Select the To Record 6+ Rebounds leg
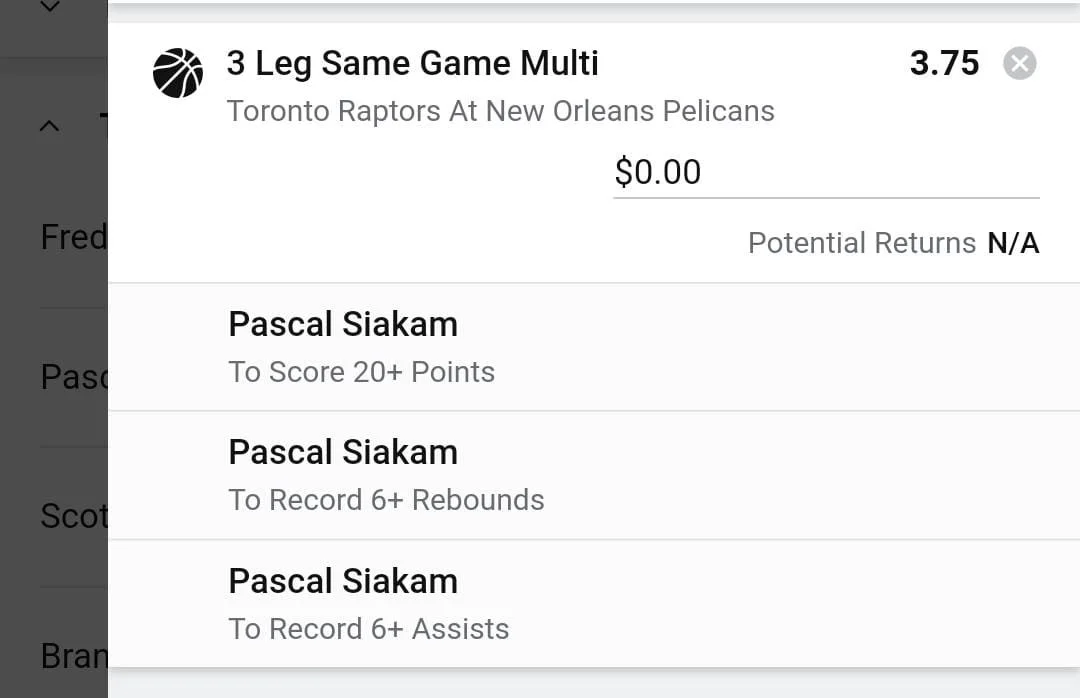 386,500
